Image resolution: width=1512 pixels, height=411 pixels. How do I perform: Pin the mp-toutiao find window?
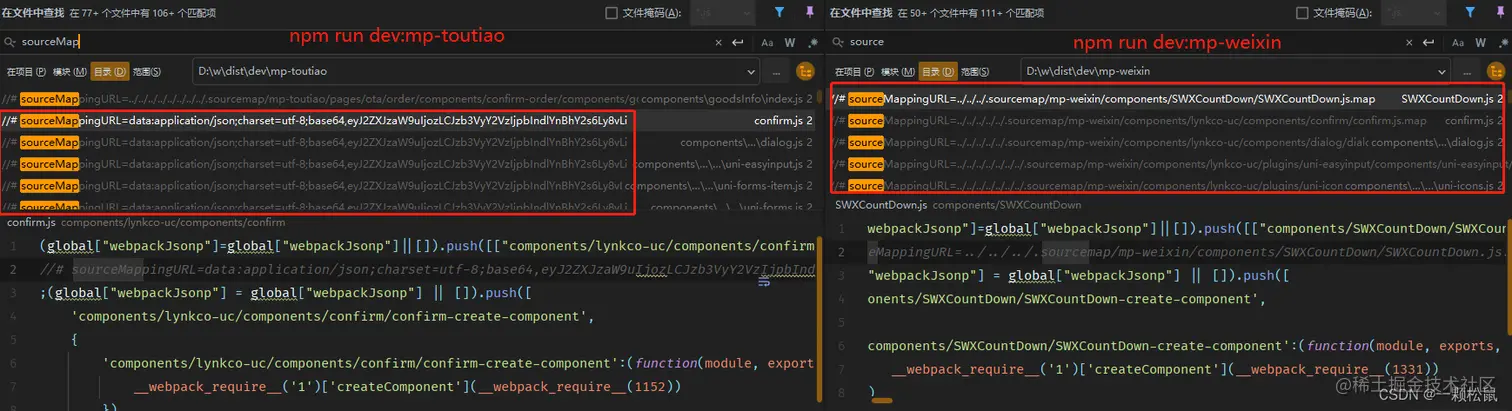tap(809, 13)
